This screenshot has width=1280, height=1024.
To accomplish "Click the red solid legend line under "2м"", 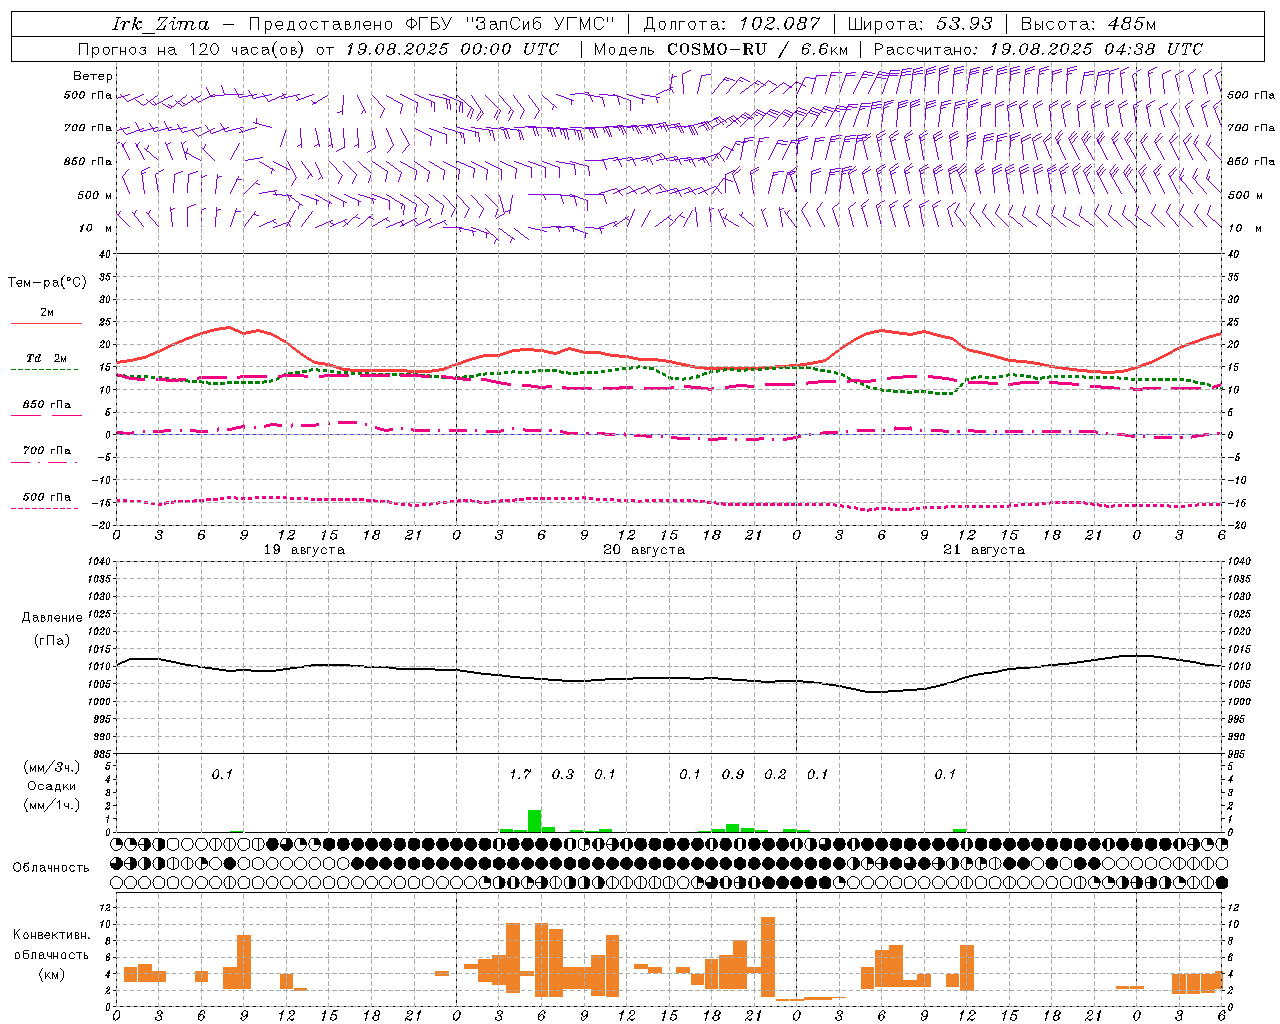I will coord(46,323).
